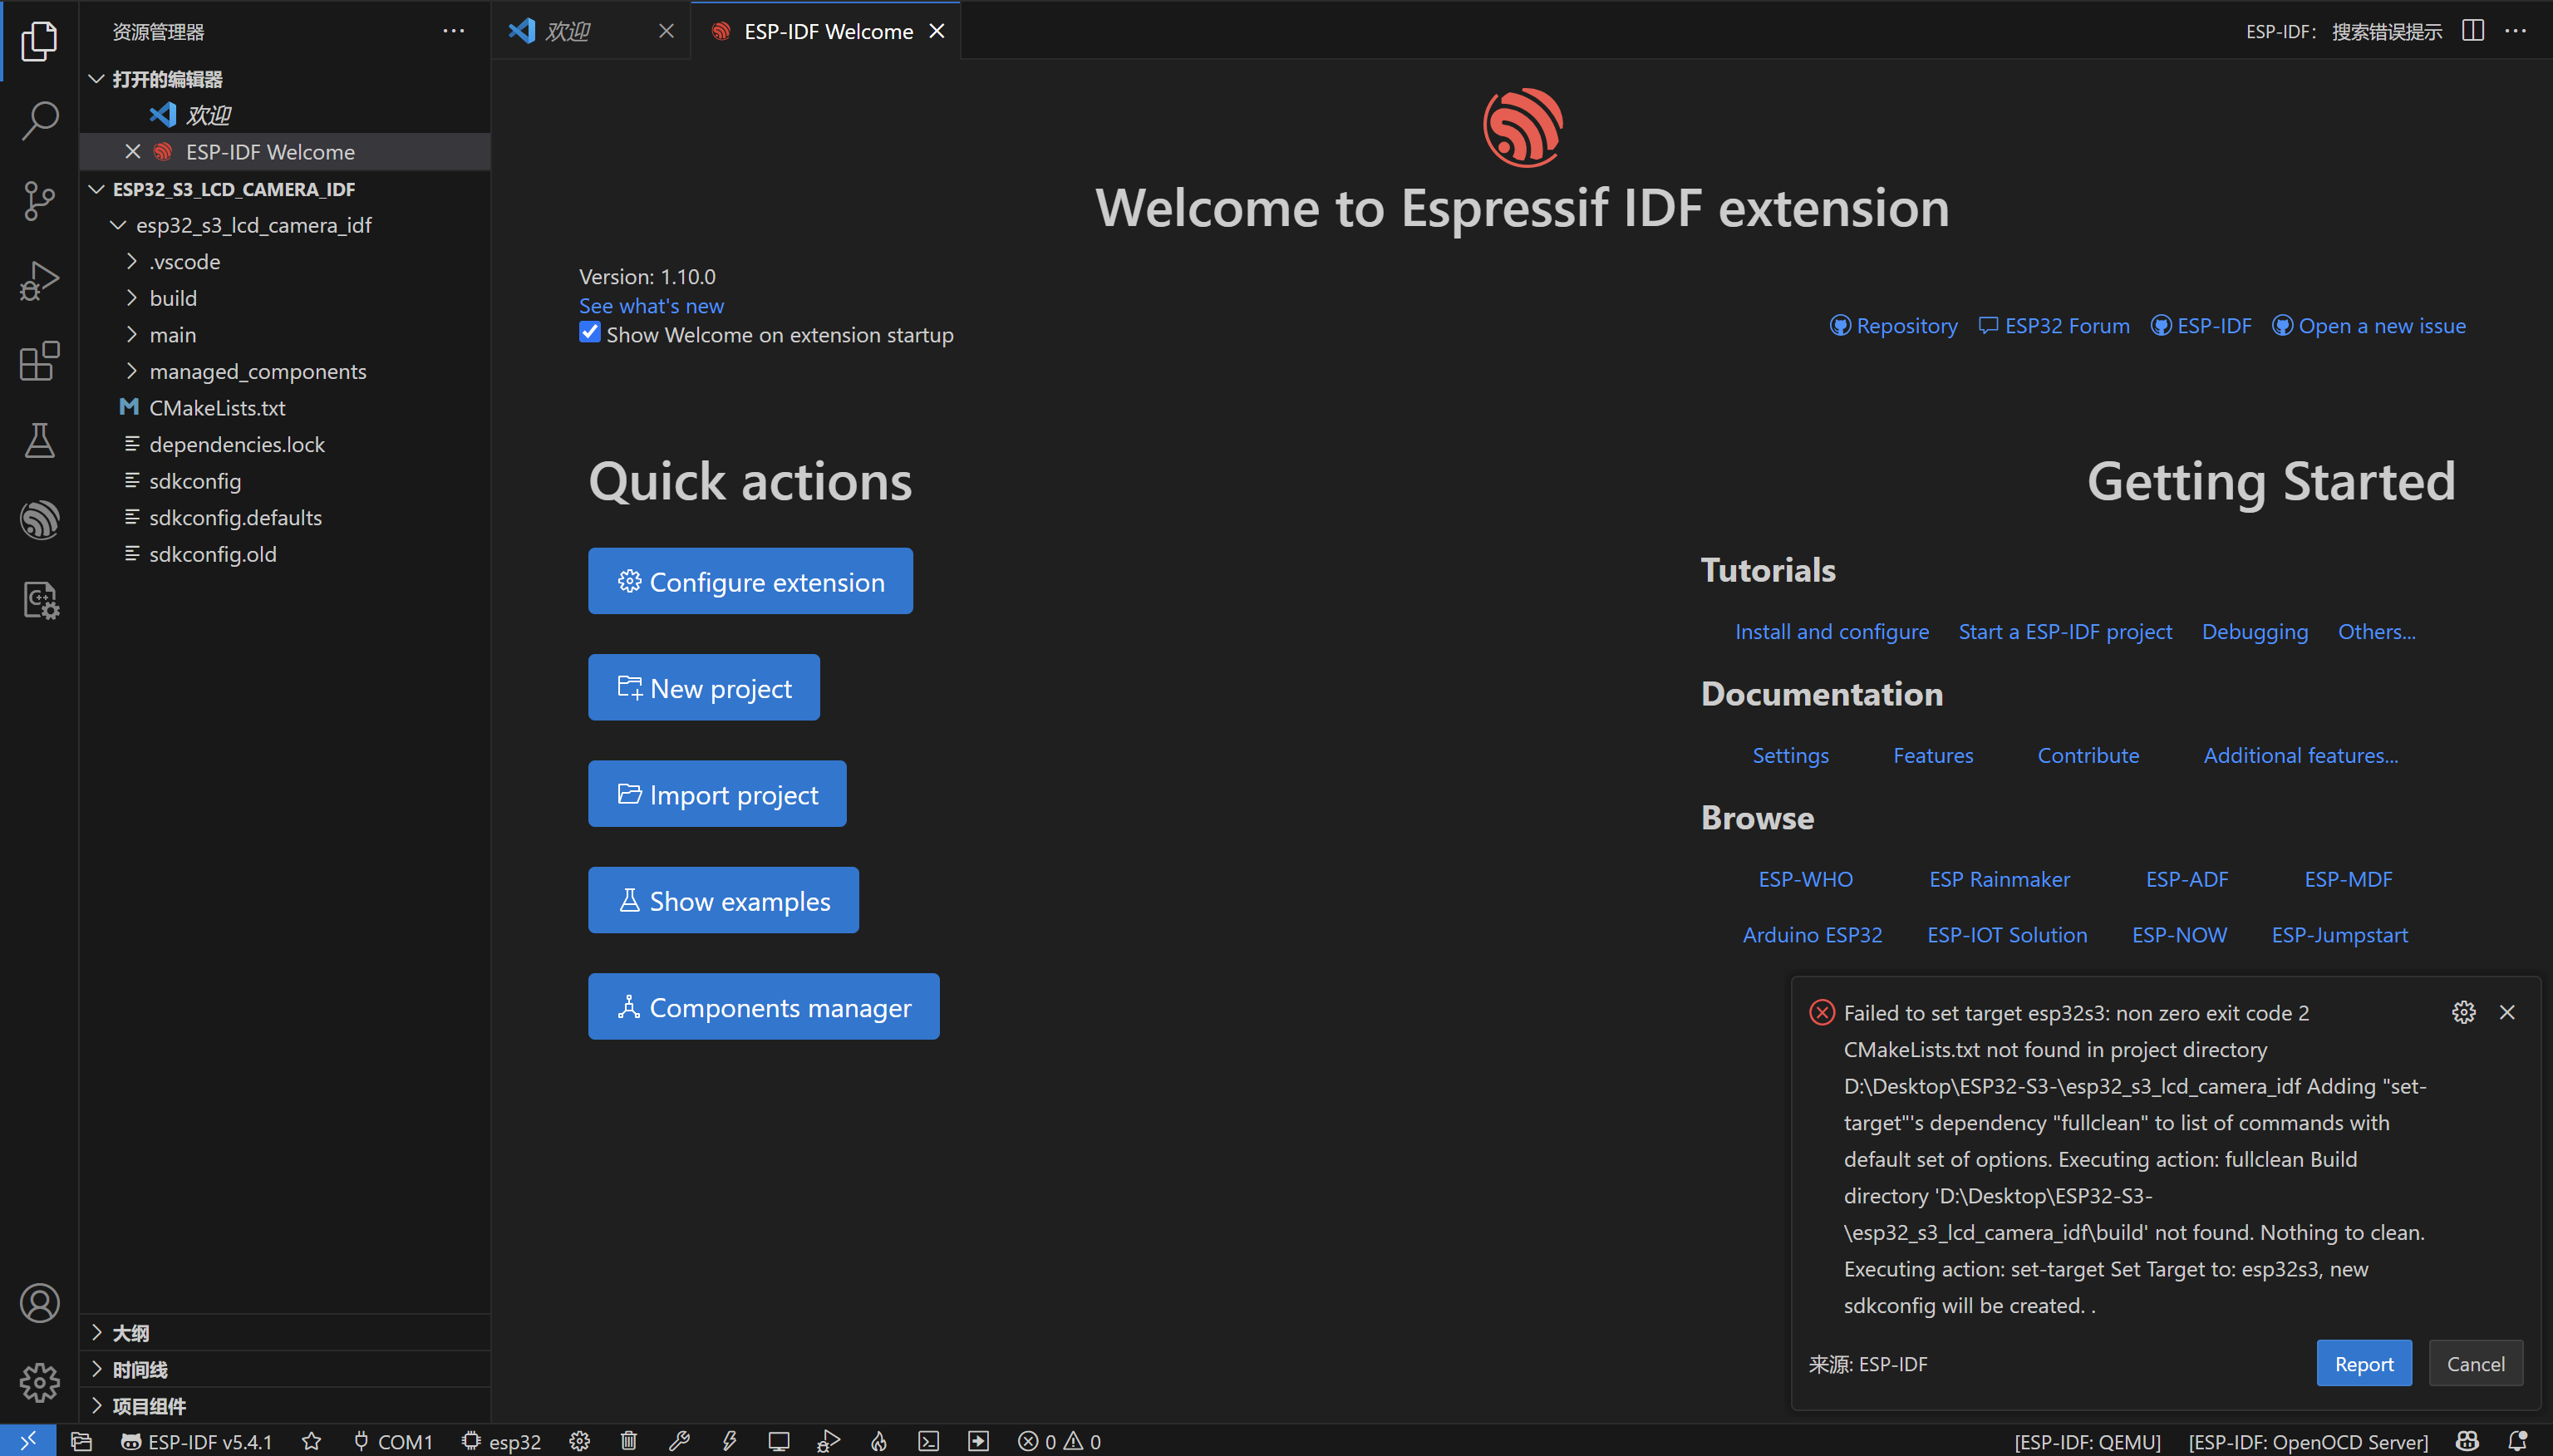Split the editor to the right
2553x1456 pixels.
(2473, 31)
